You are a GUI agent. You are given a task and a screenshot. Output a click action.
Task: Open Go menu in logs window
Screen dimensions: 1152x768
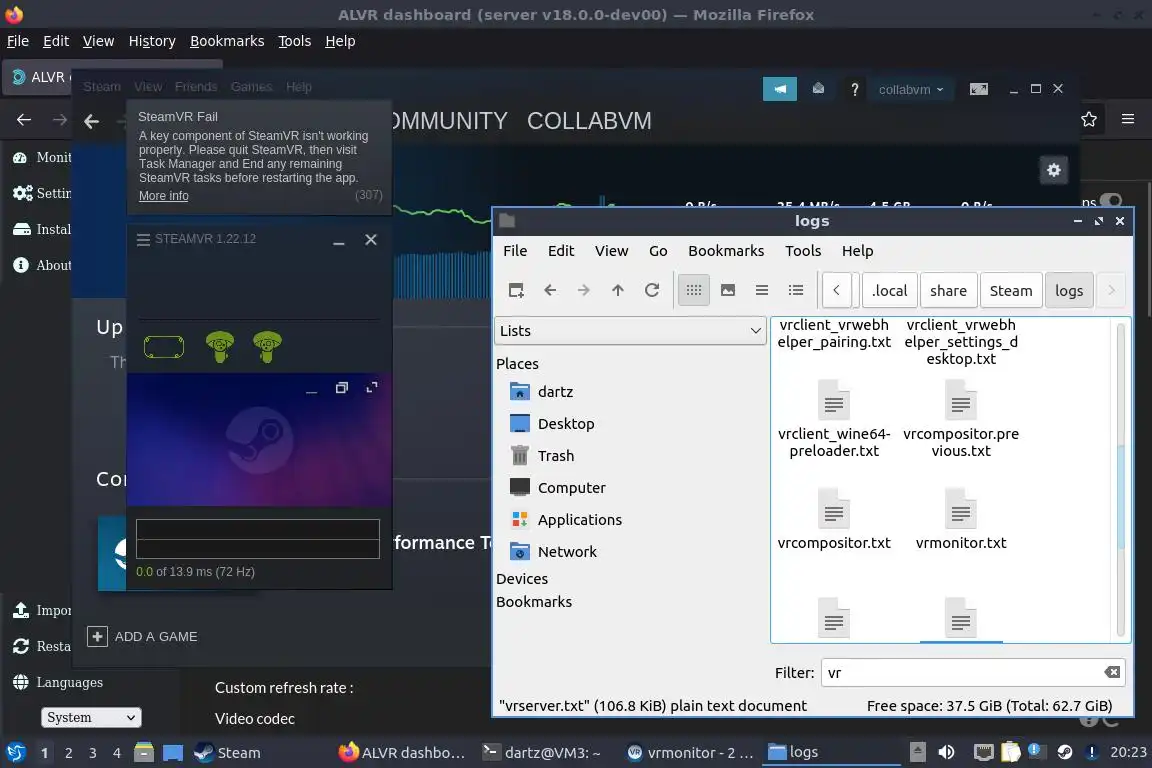coord(658,251)
